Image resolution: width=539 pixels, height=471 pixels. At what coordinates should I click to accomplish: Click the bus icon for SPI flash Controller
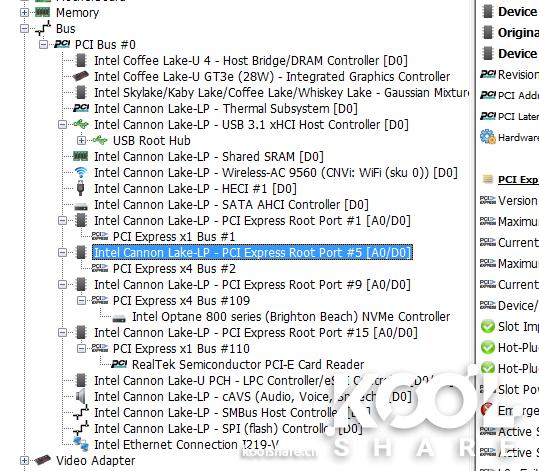coord(81,428)
